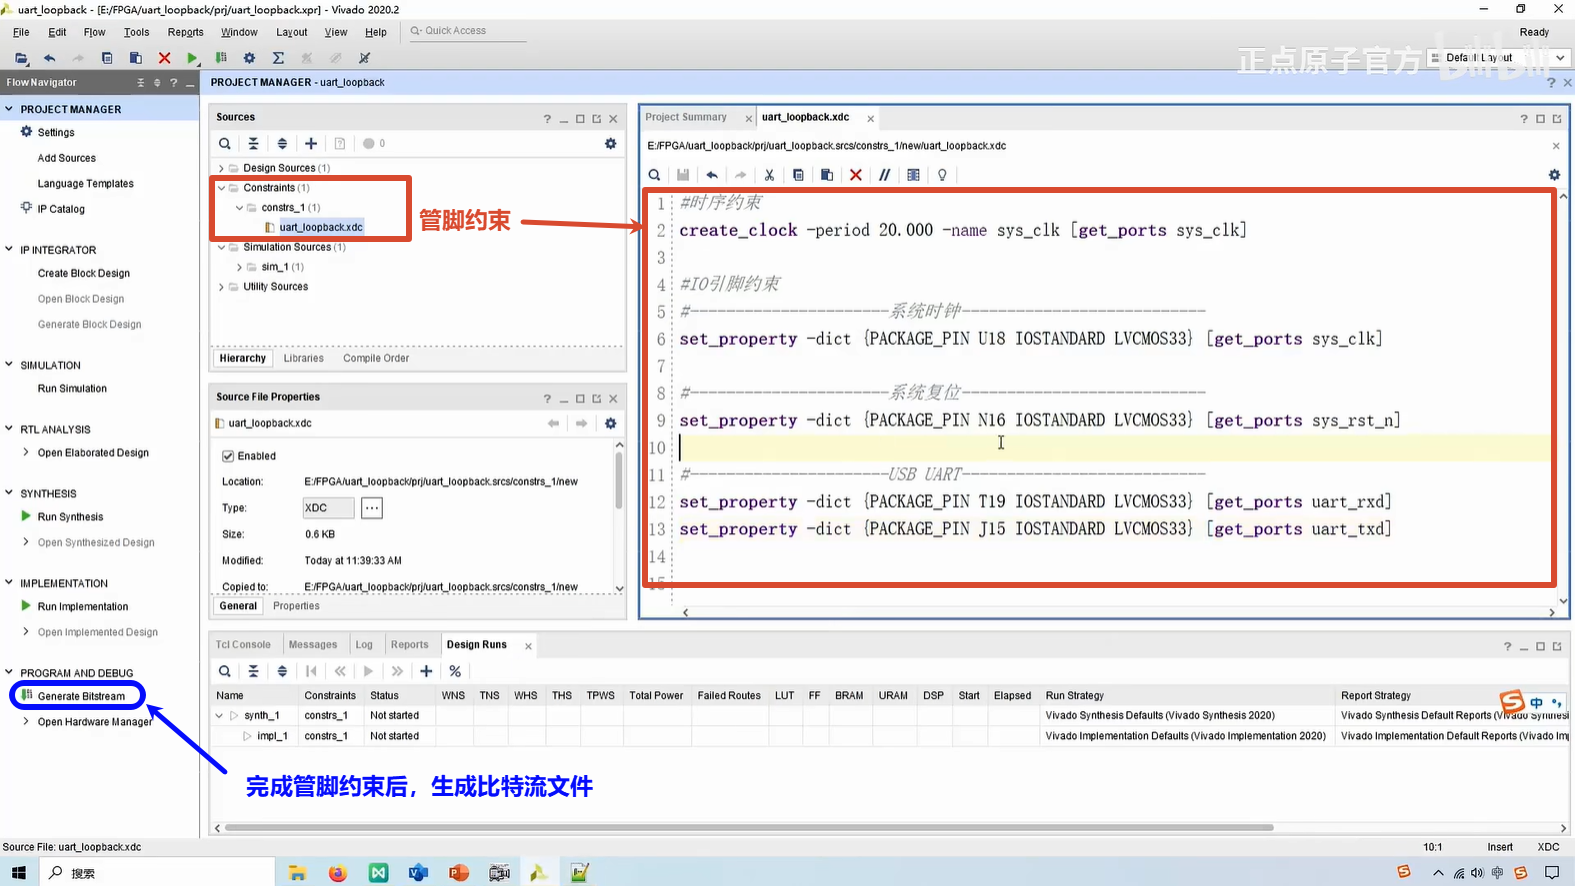Open Add Sources in Flow Navigator
The image size is (1575, 886).
[x=67, y=158]
